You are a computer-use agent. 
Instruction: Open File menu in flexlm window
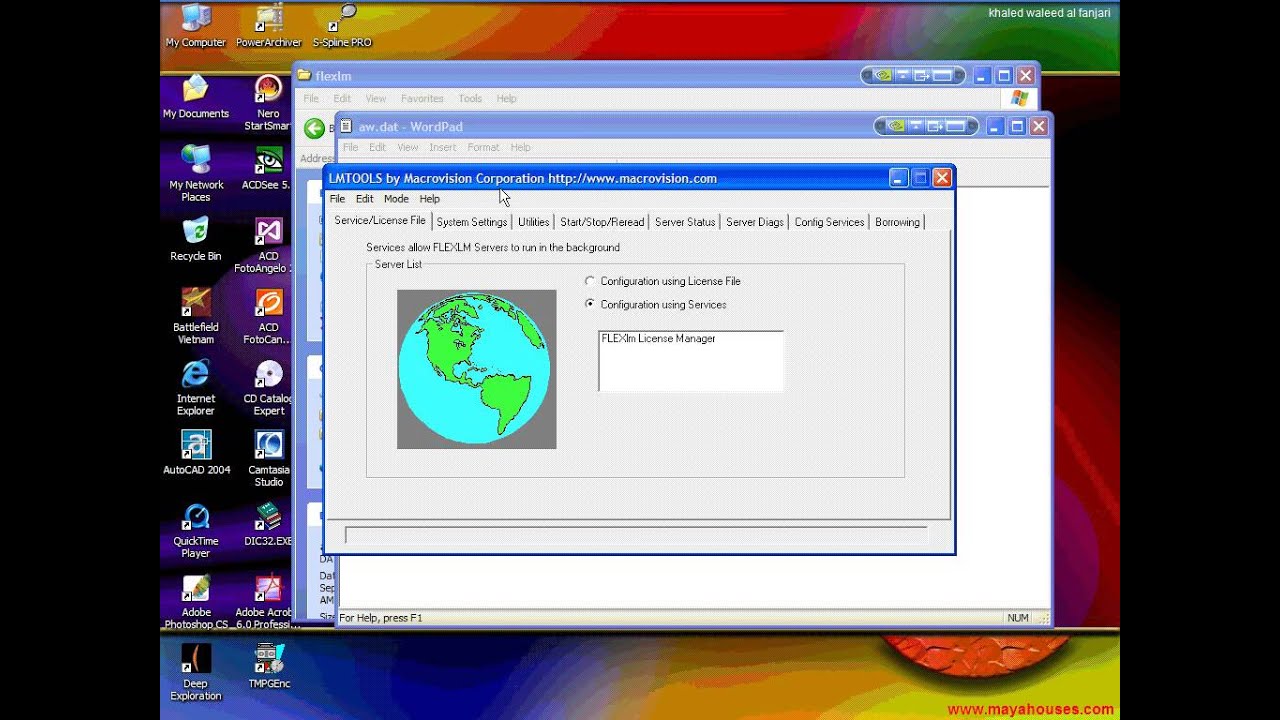(311, 99)
